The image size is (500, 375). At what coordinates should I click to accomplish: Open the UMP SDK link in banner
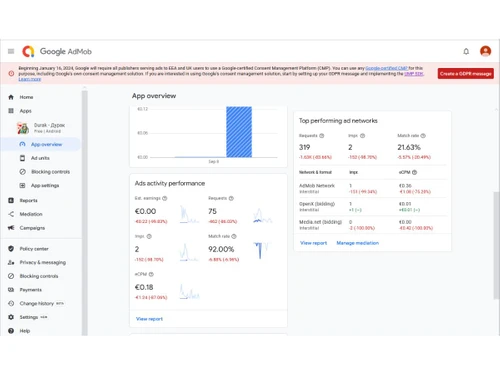click(x=414, y=74)
